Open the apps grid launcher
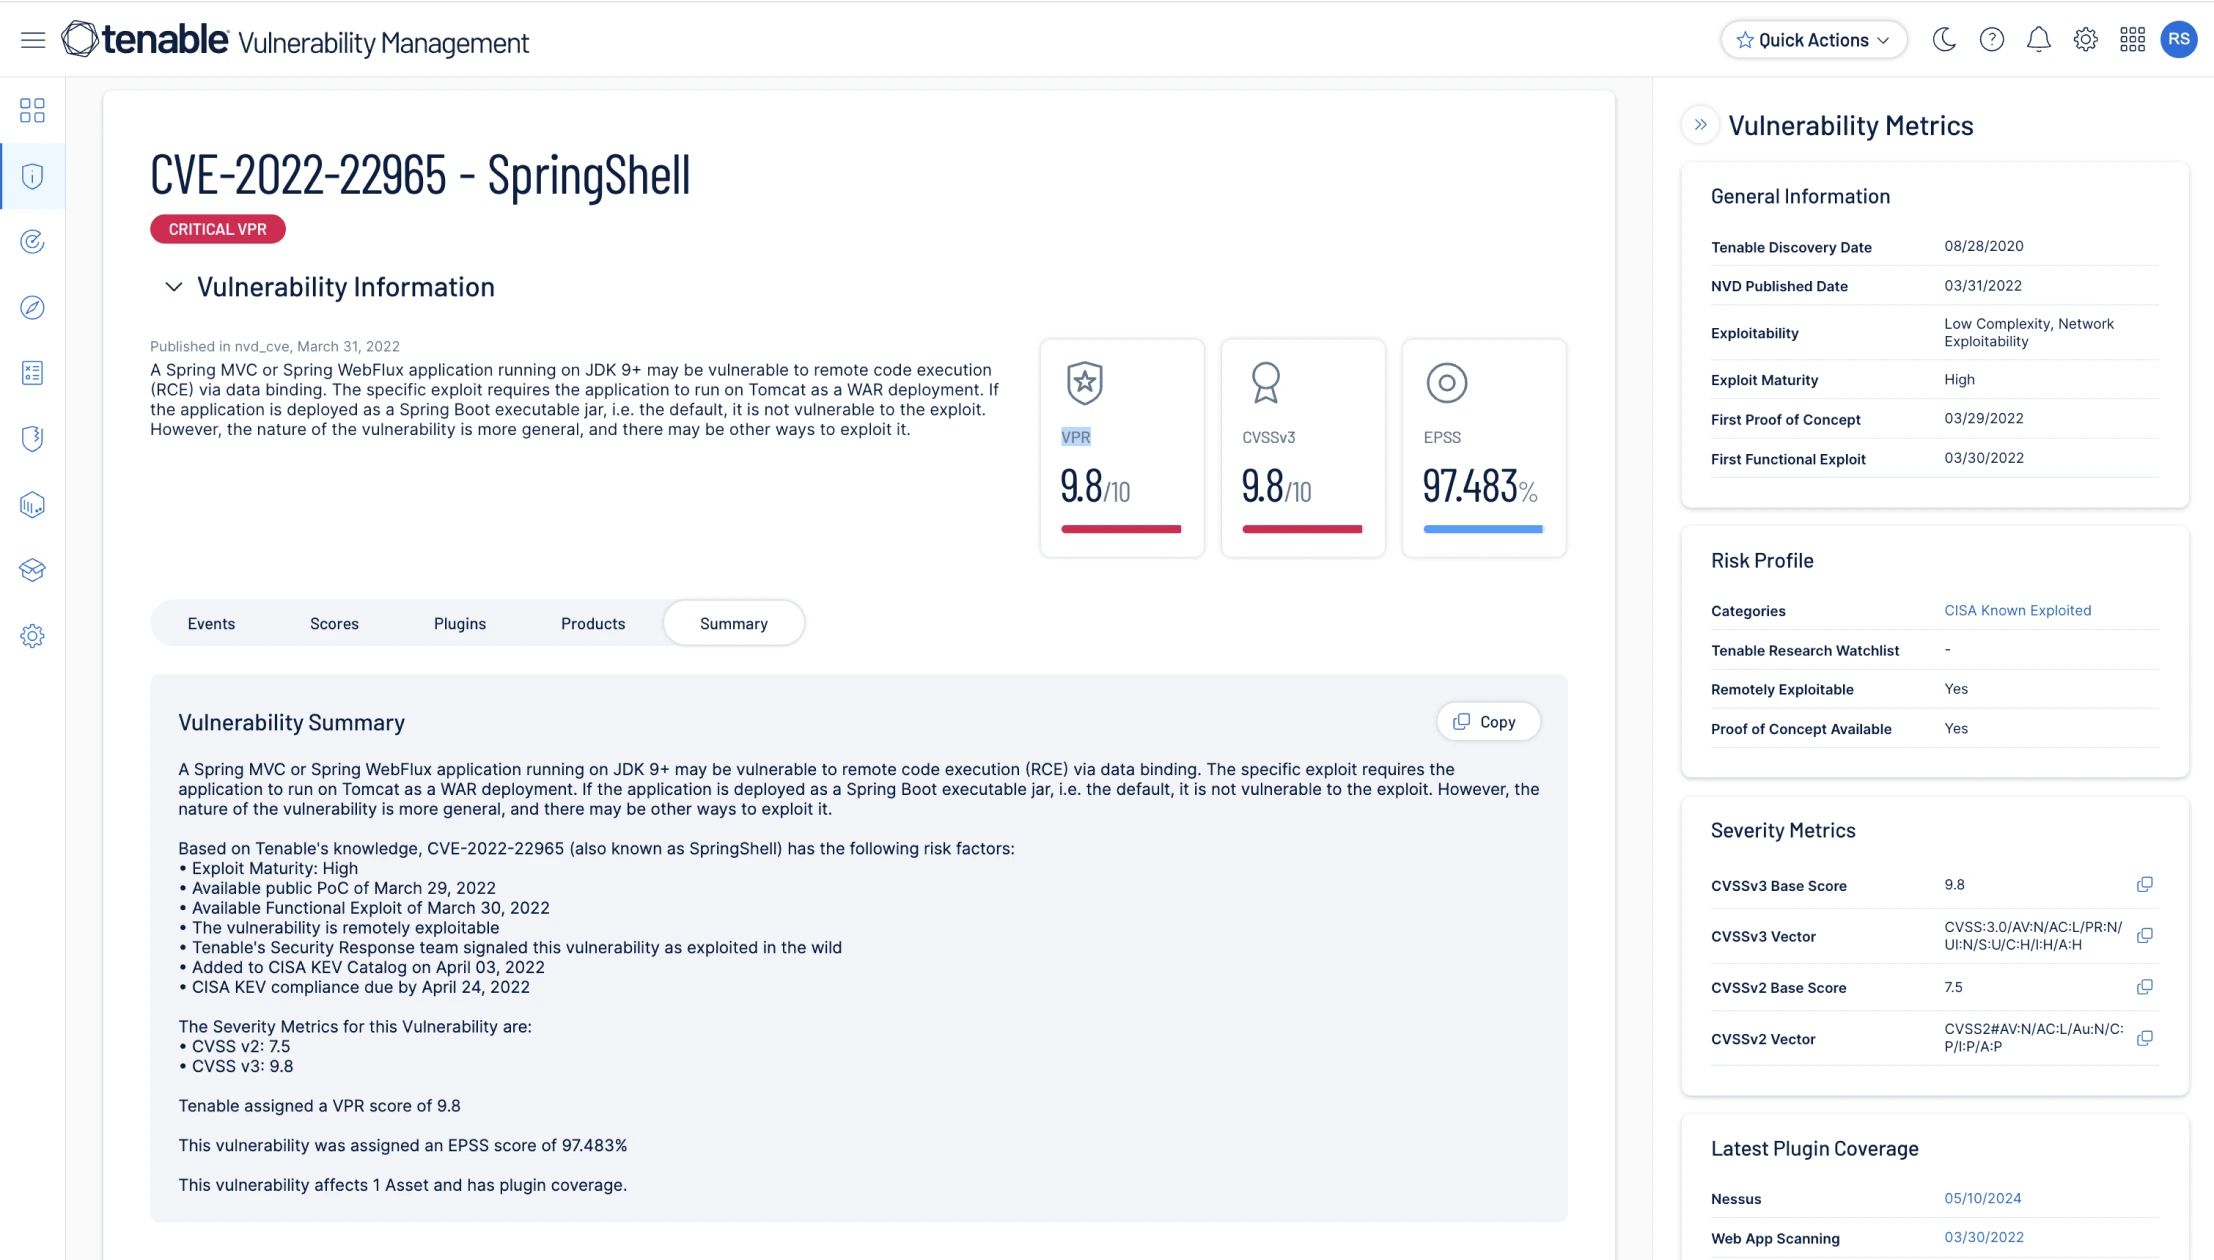2214x1260 pixels. pos(2132,40)
